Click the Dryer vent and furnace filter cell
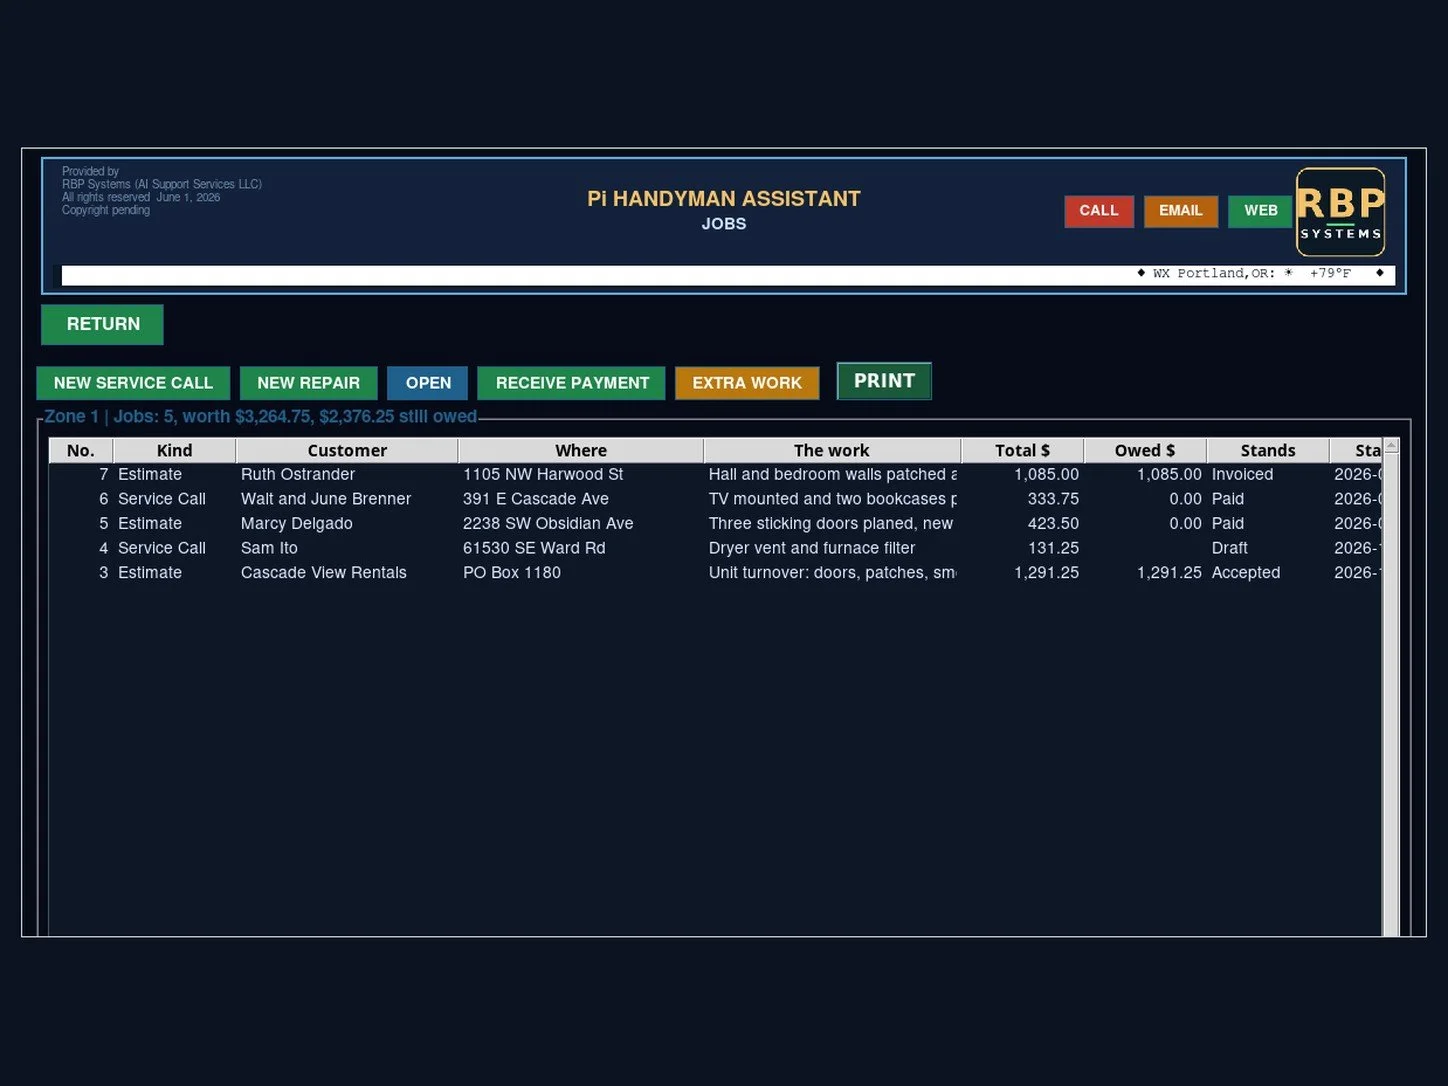This screenshot has height=1086, width=1448. (x=812, y=548)
